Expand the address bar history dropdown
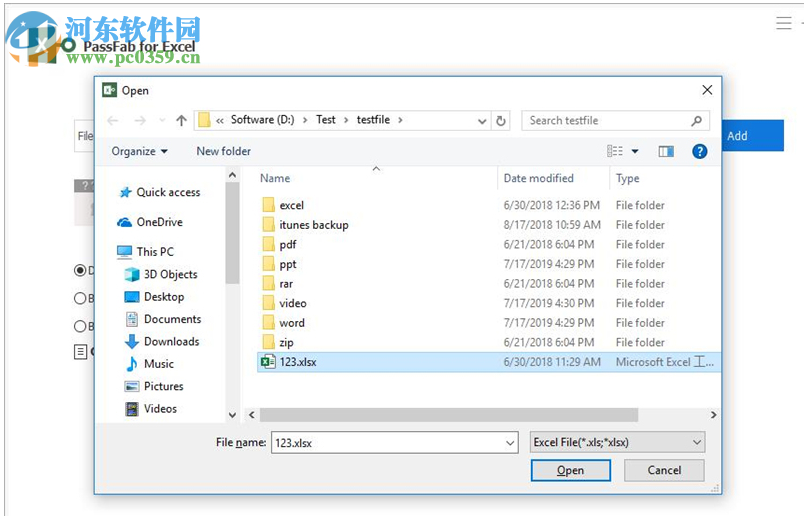 pos(482,121)
